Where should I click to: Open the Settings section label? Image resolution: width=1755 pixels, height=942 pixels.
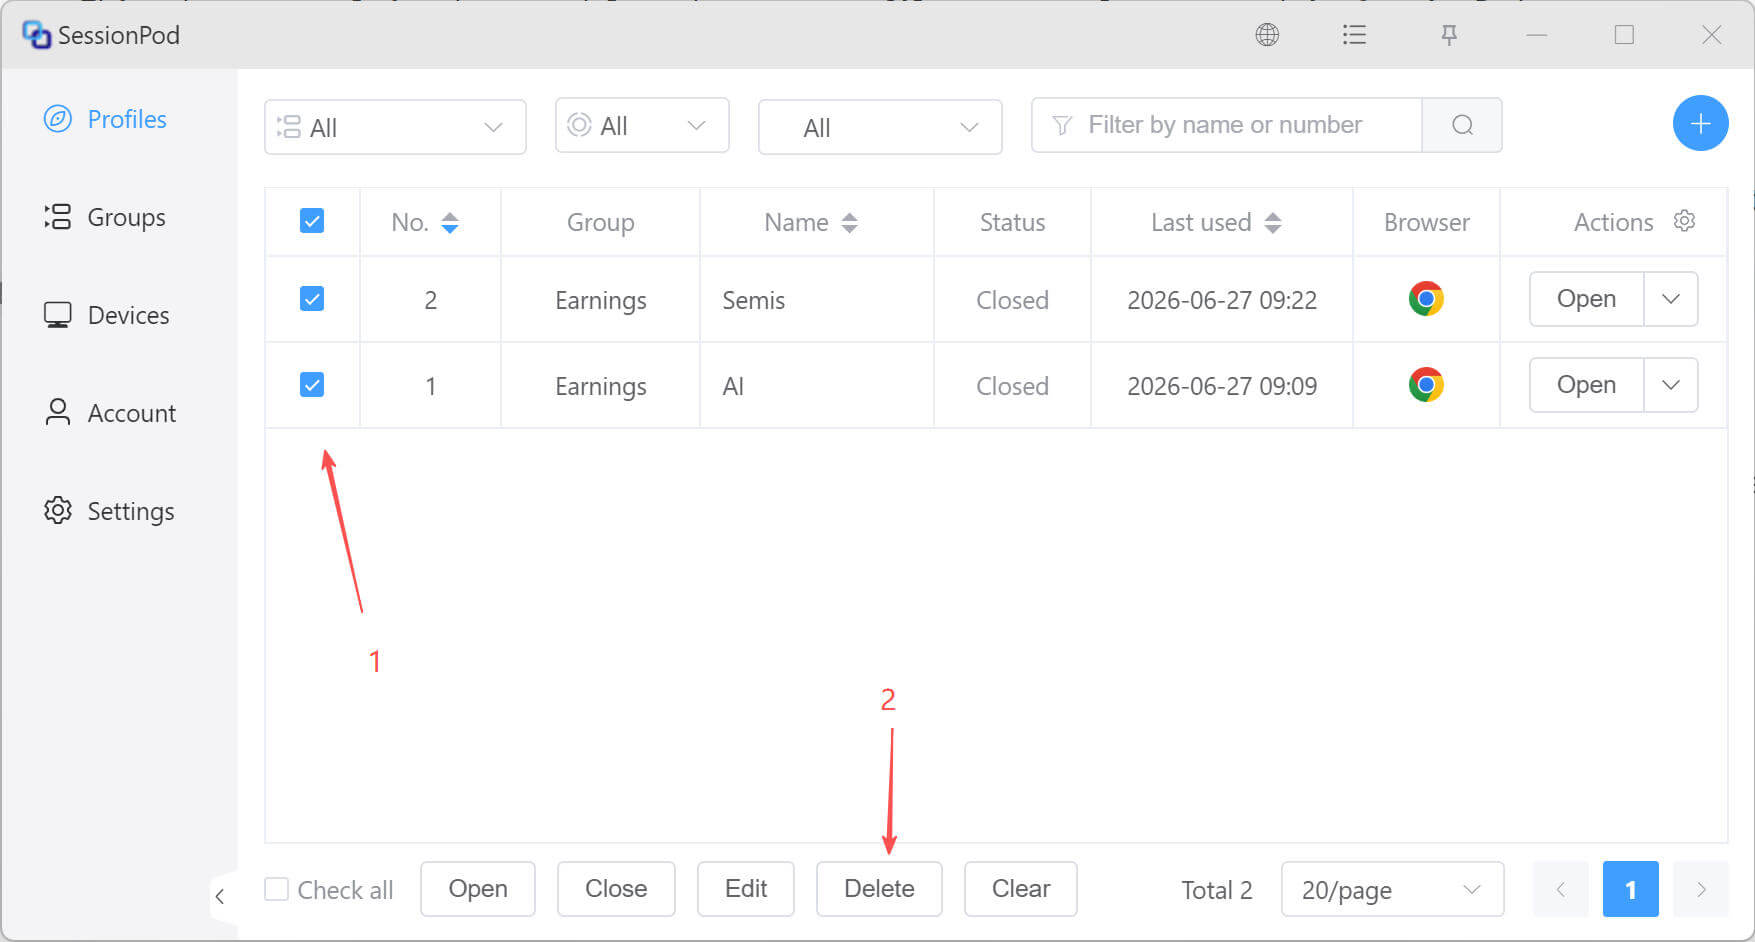point(131,511)
